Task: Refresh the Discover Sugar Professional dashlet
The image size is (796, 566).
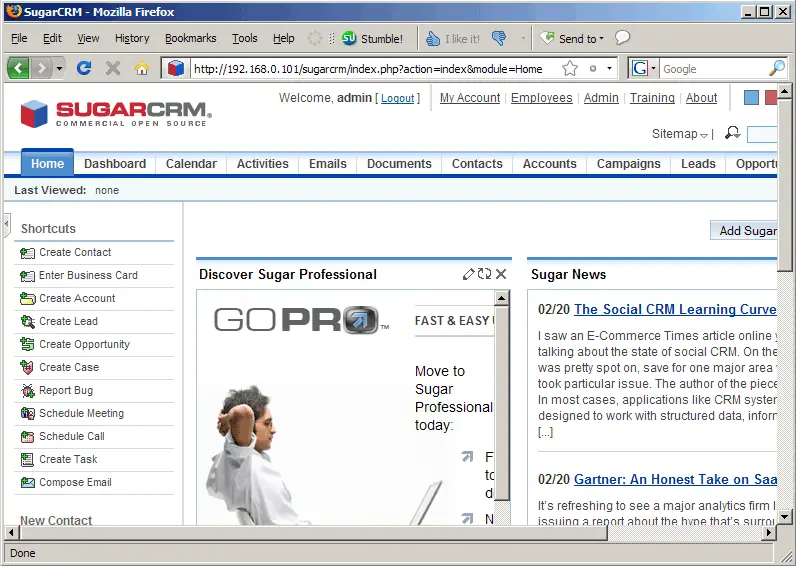Action: point(484,274)
